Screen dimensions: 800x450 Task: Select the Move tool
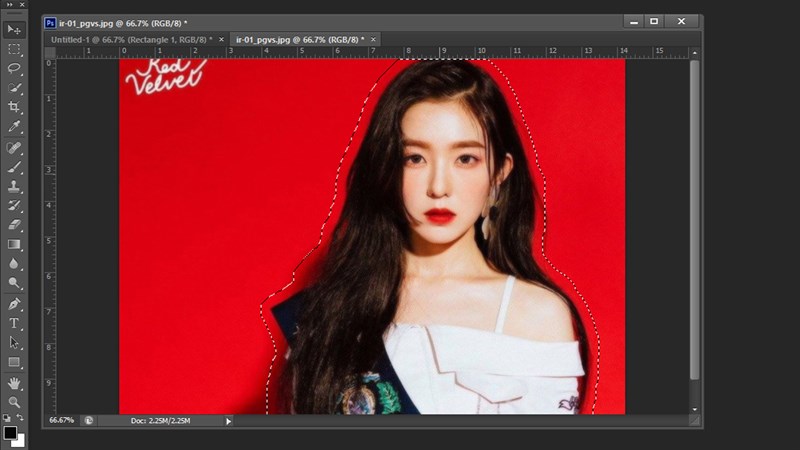click(x=14, y=30)
